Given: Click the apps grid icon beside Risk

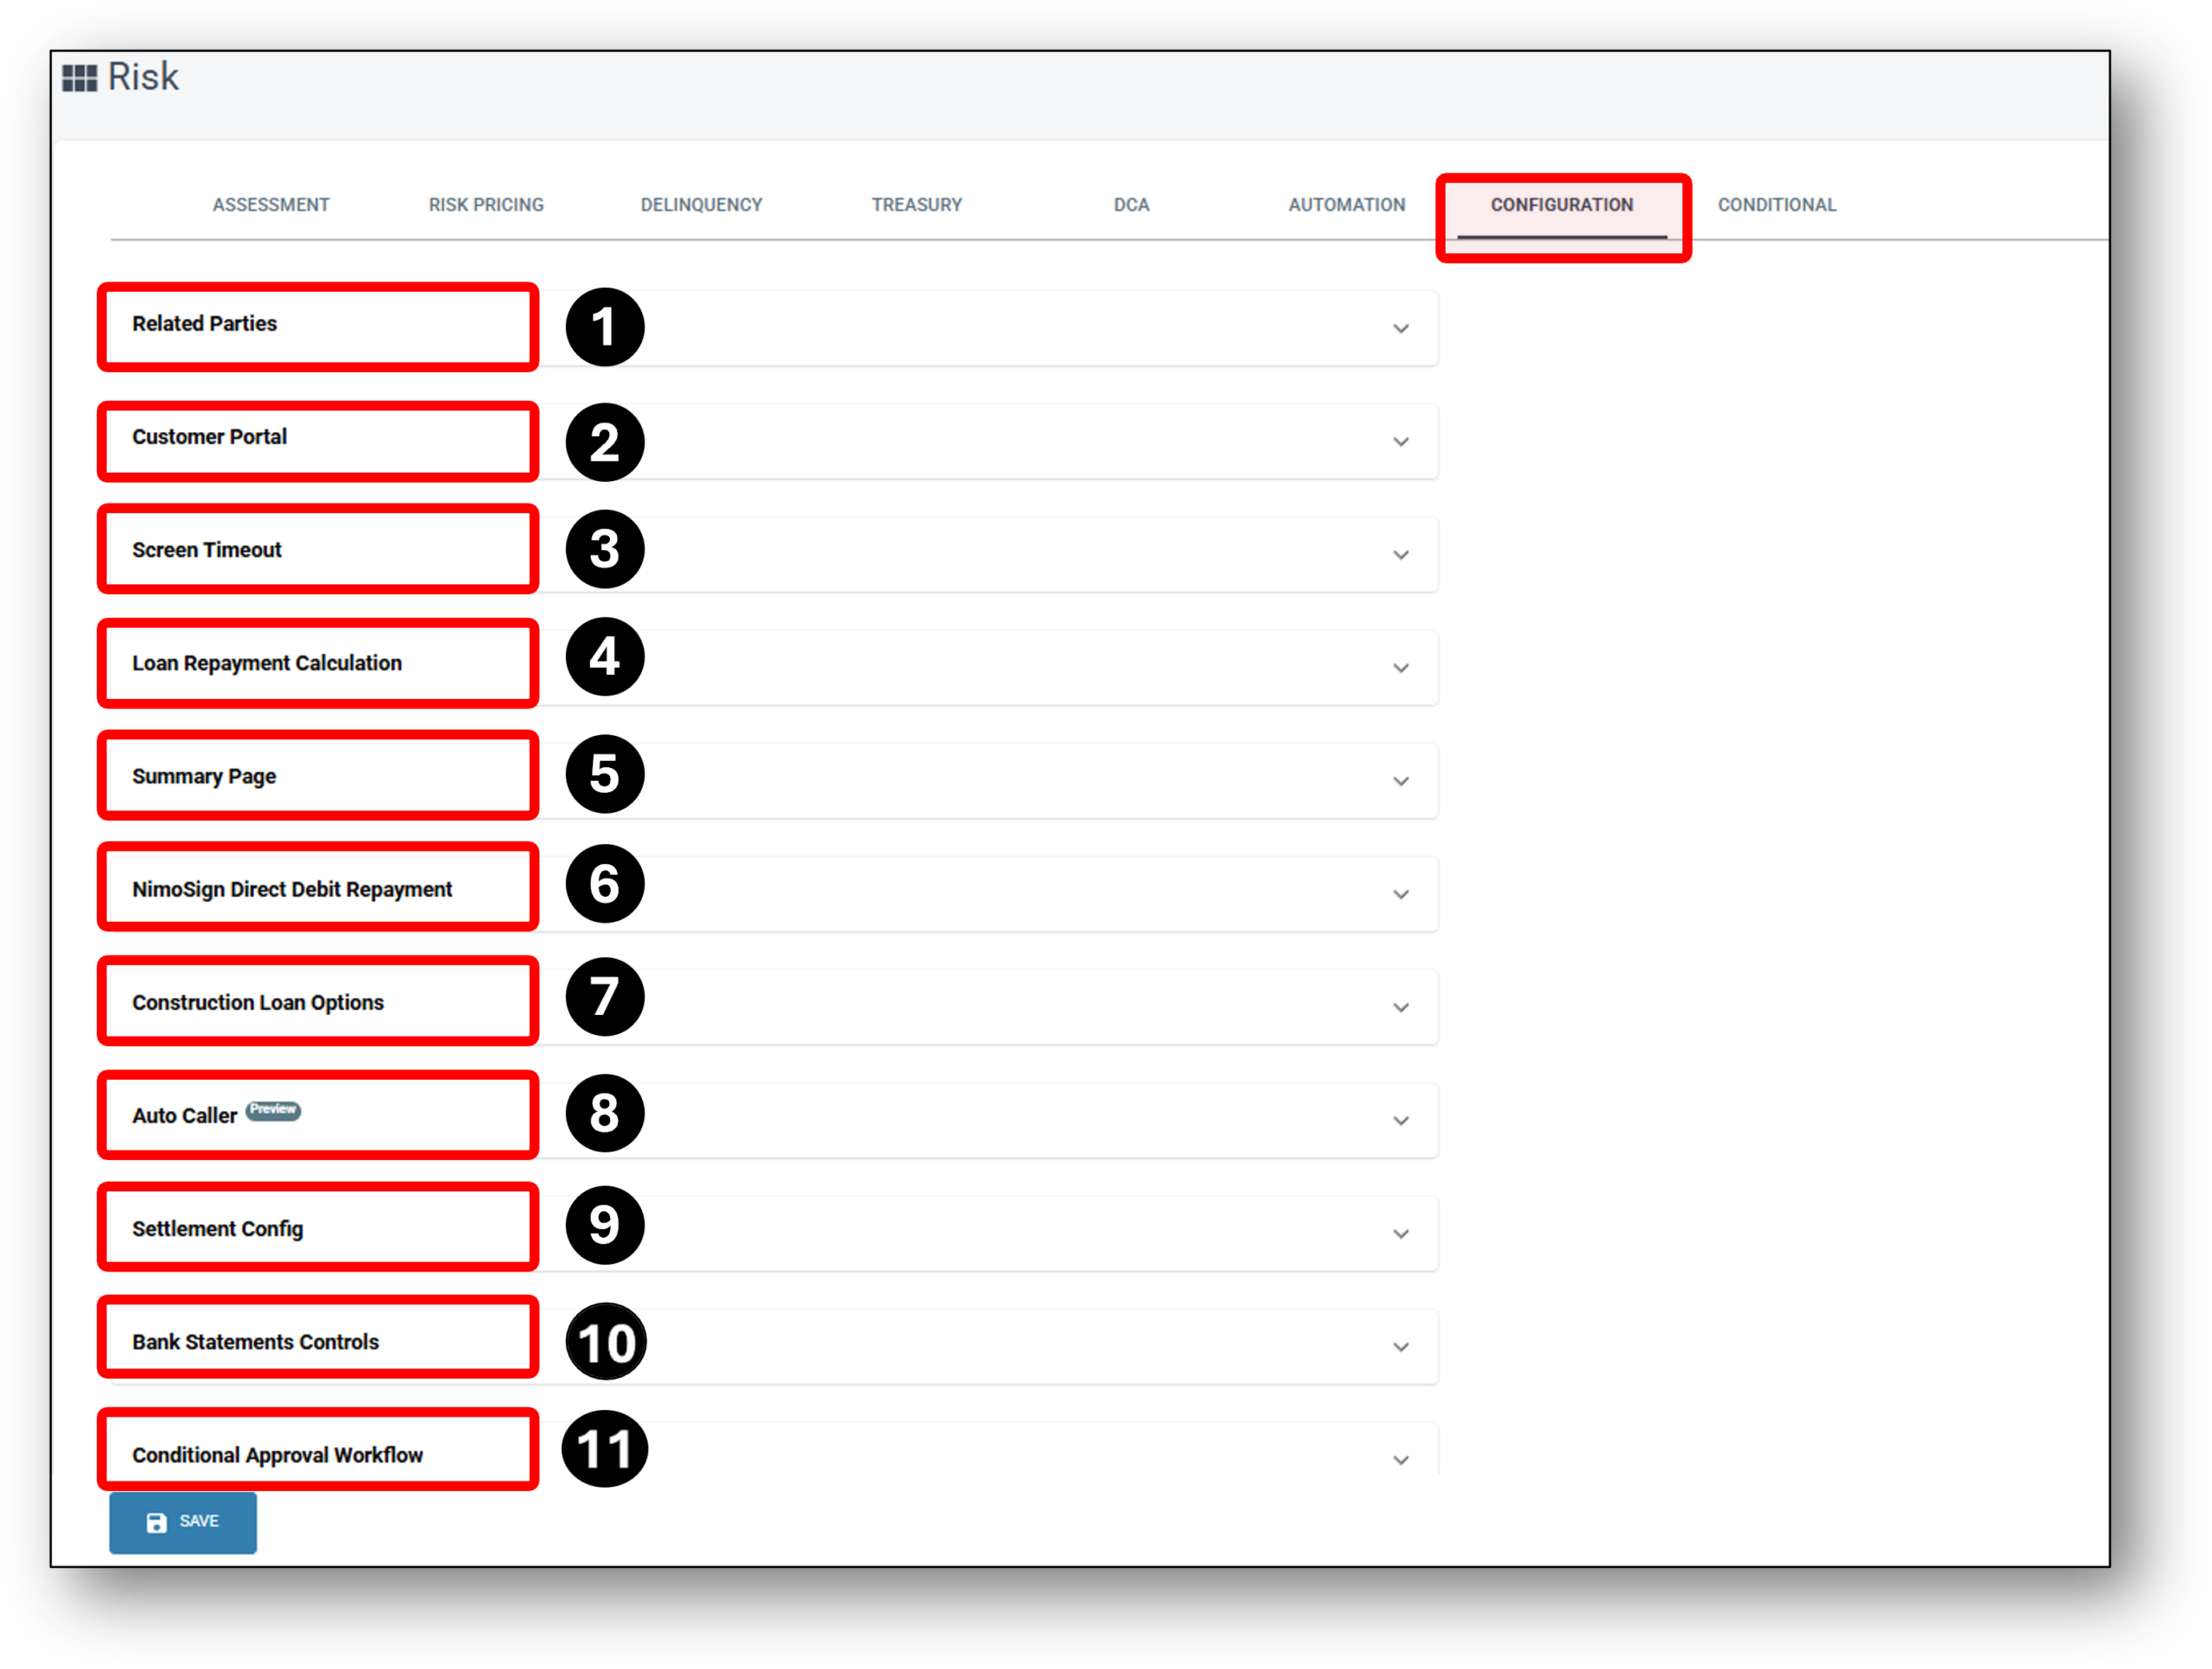Looking at the screenshot, I should click(x=79, y=78).
